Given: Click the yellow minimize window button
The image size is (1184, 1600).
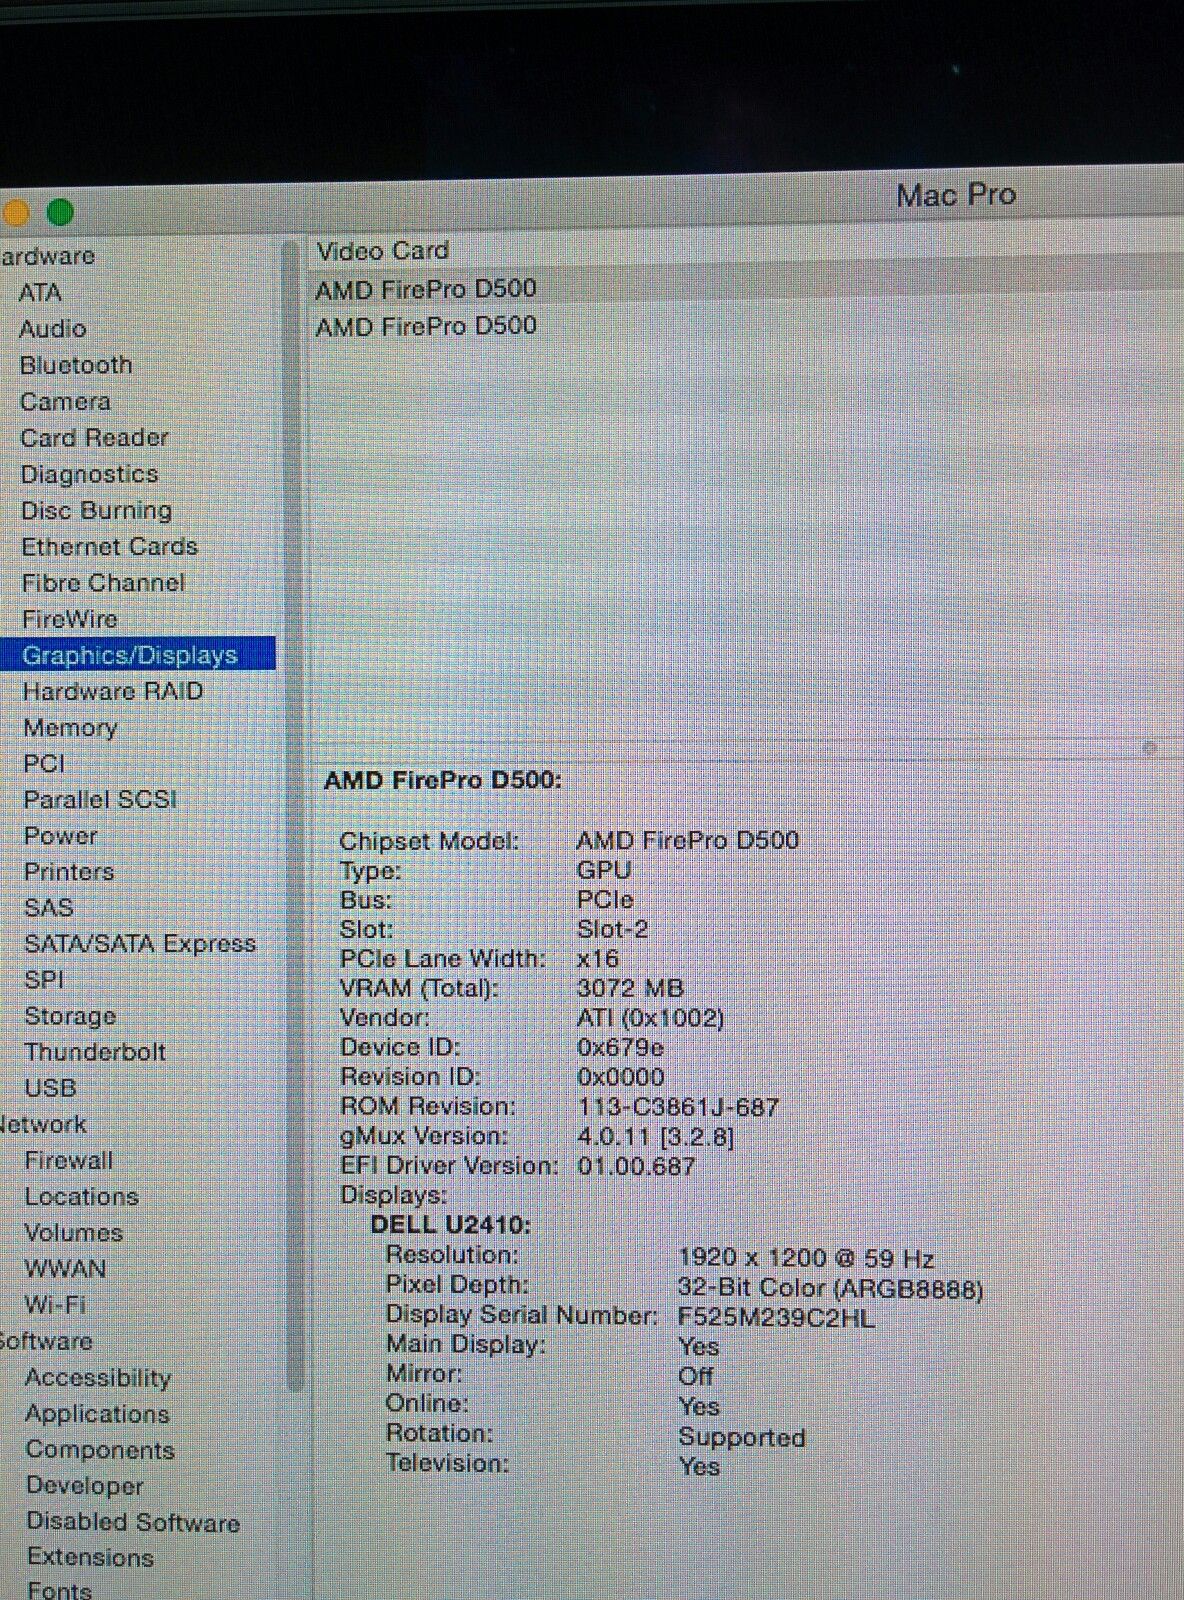Looking at the screenshot, I should (17, 213).
